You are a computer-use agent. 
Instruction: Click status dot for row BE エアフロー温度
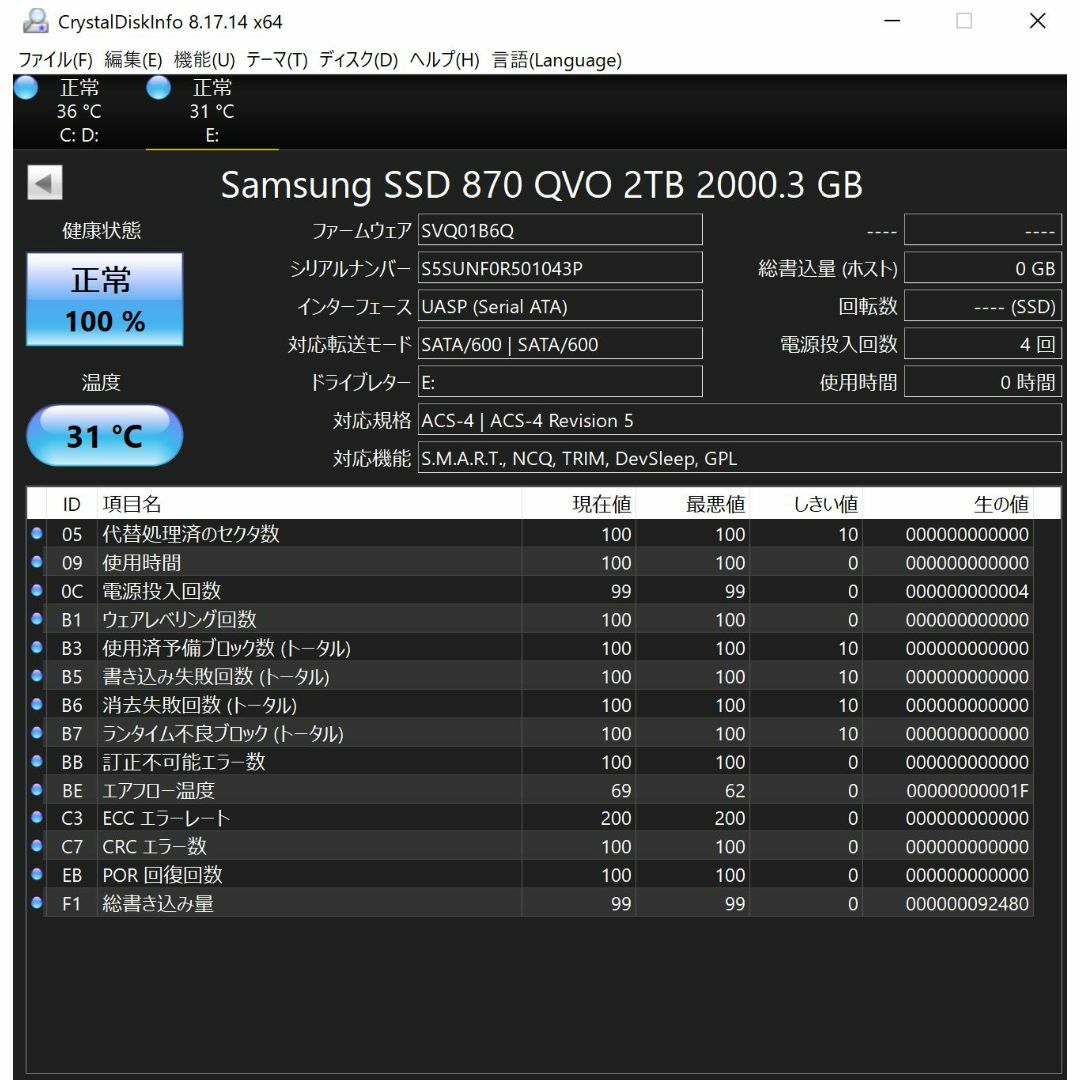tap(37, 789)
